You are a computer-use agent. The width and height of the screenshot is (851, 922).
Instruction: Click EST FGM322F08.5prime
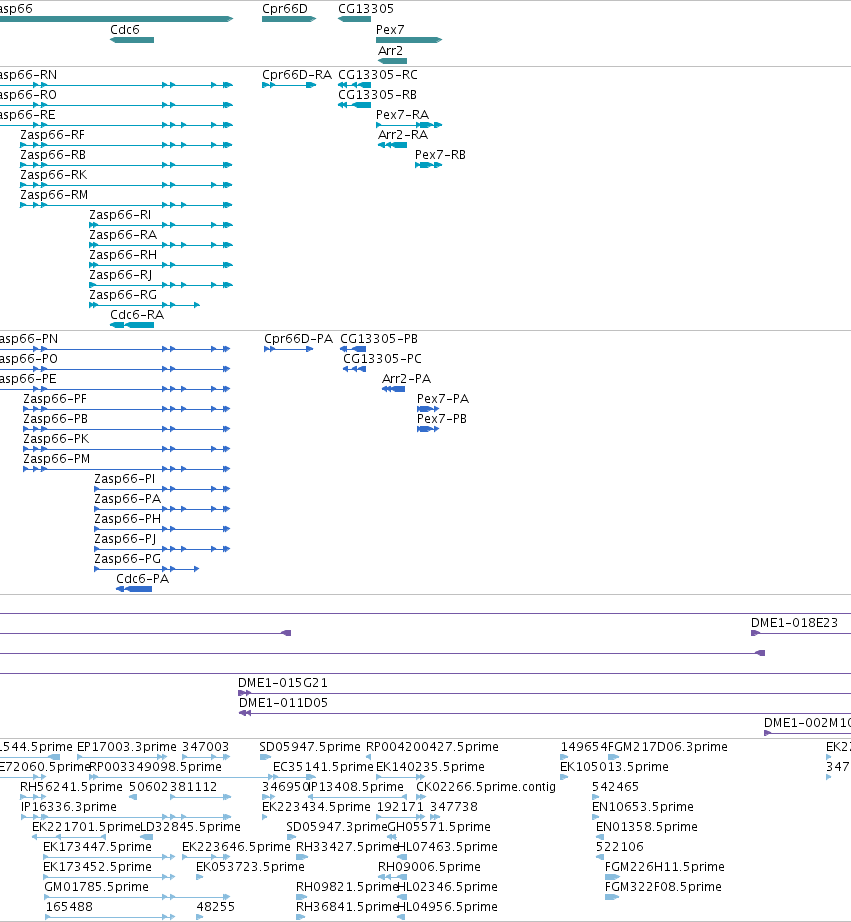(663, 887)
